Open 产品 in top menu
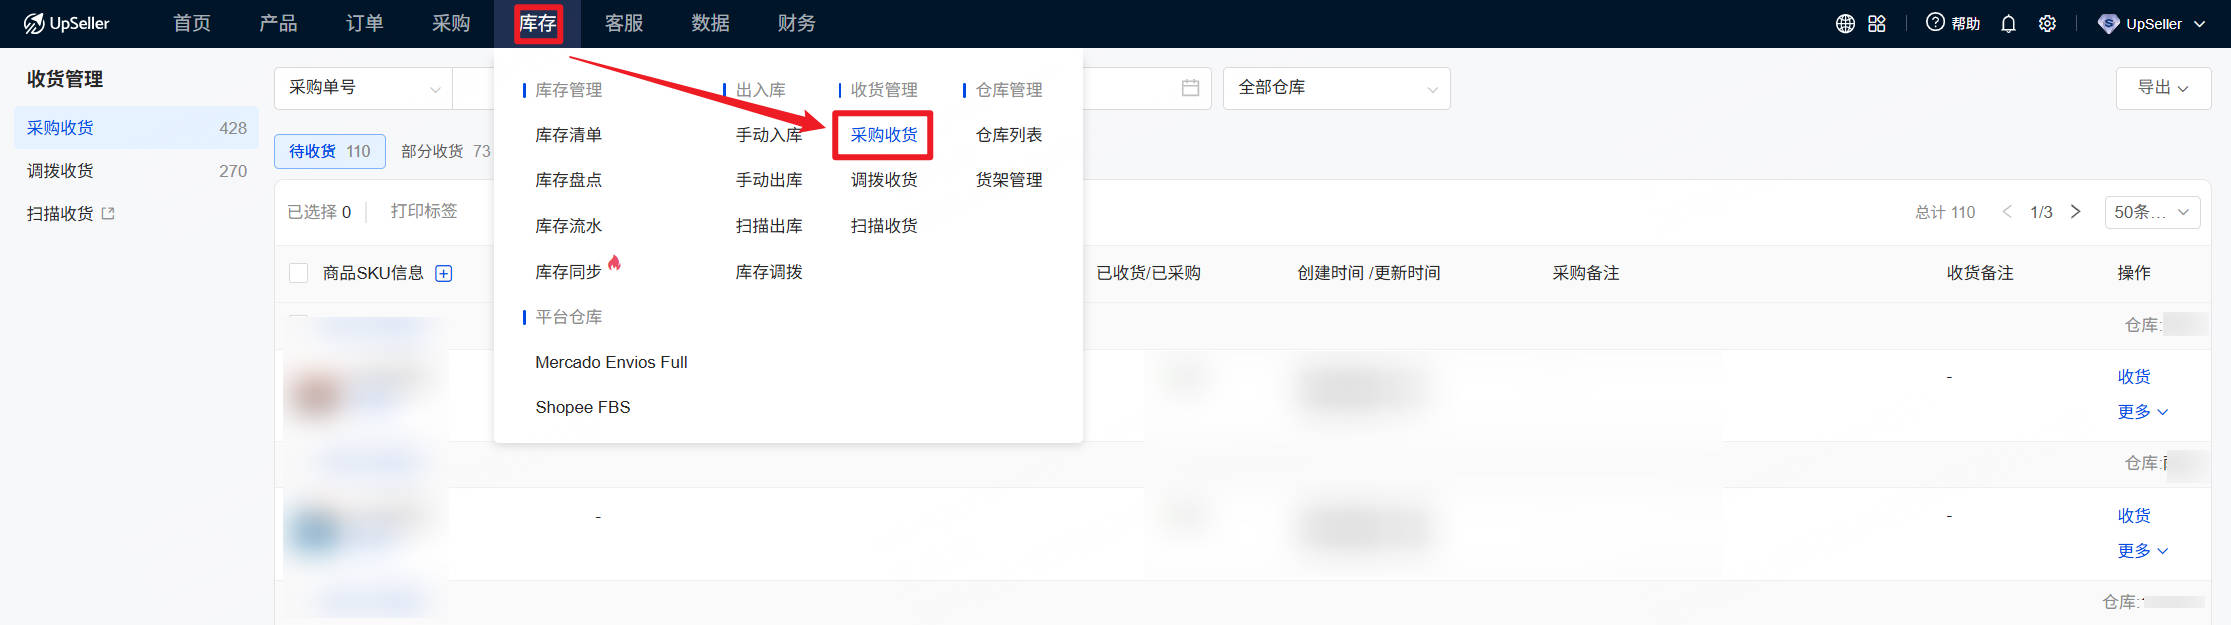Viewport: 2231px width, 625px height. [x=278, y=23]
